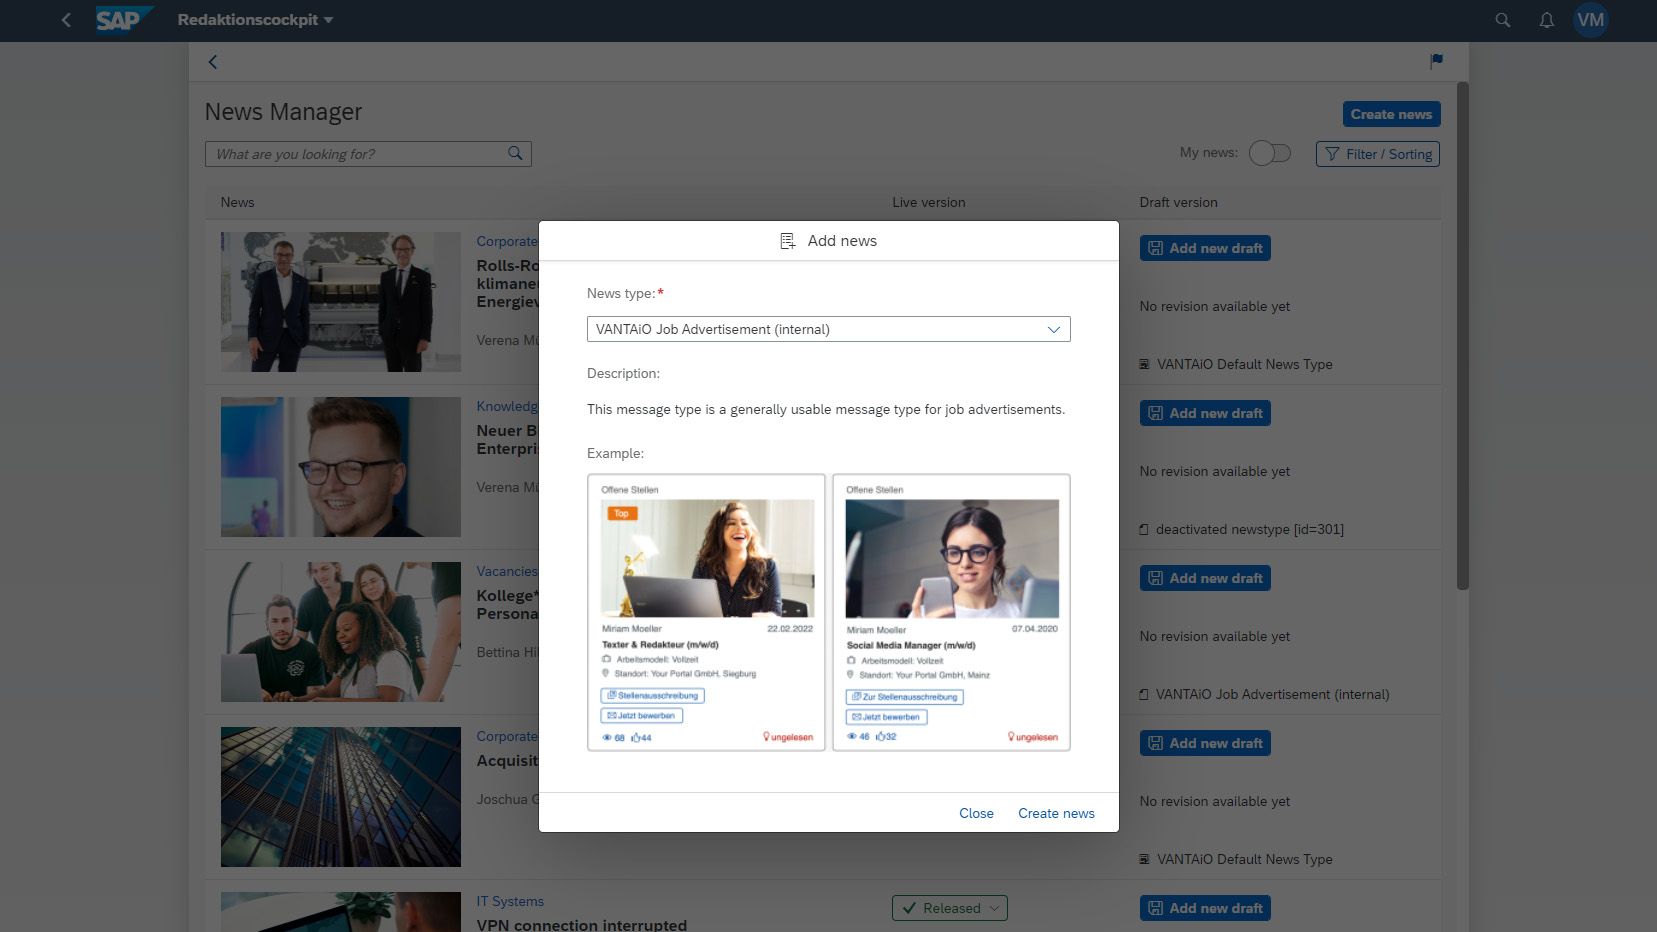Click the Social Media Manager example thumbnail
The image size is (1657, 932).
951,612
